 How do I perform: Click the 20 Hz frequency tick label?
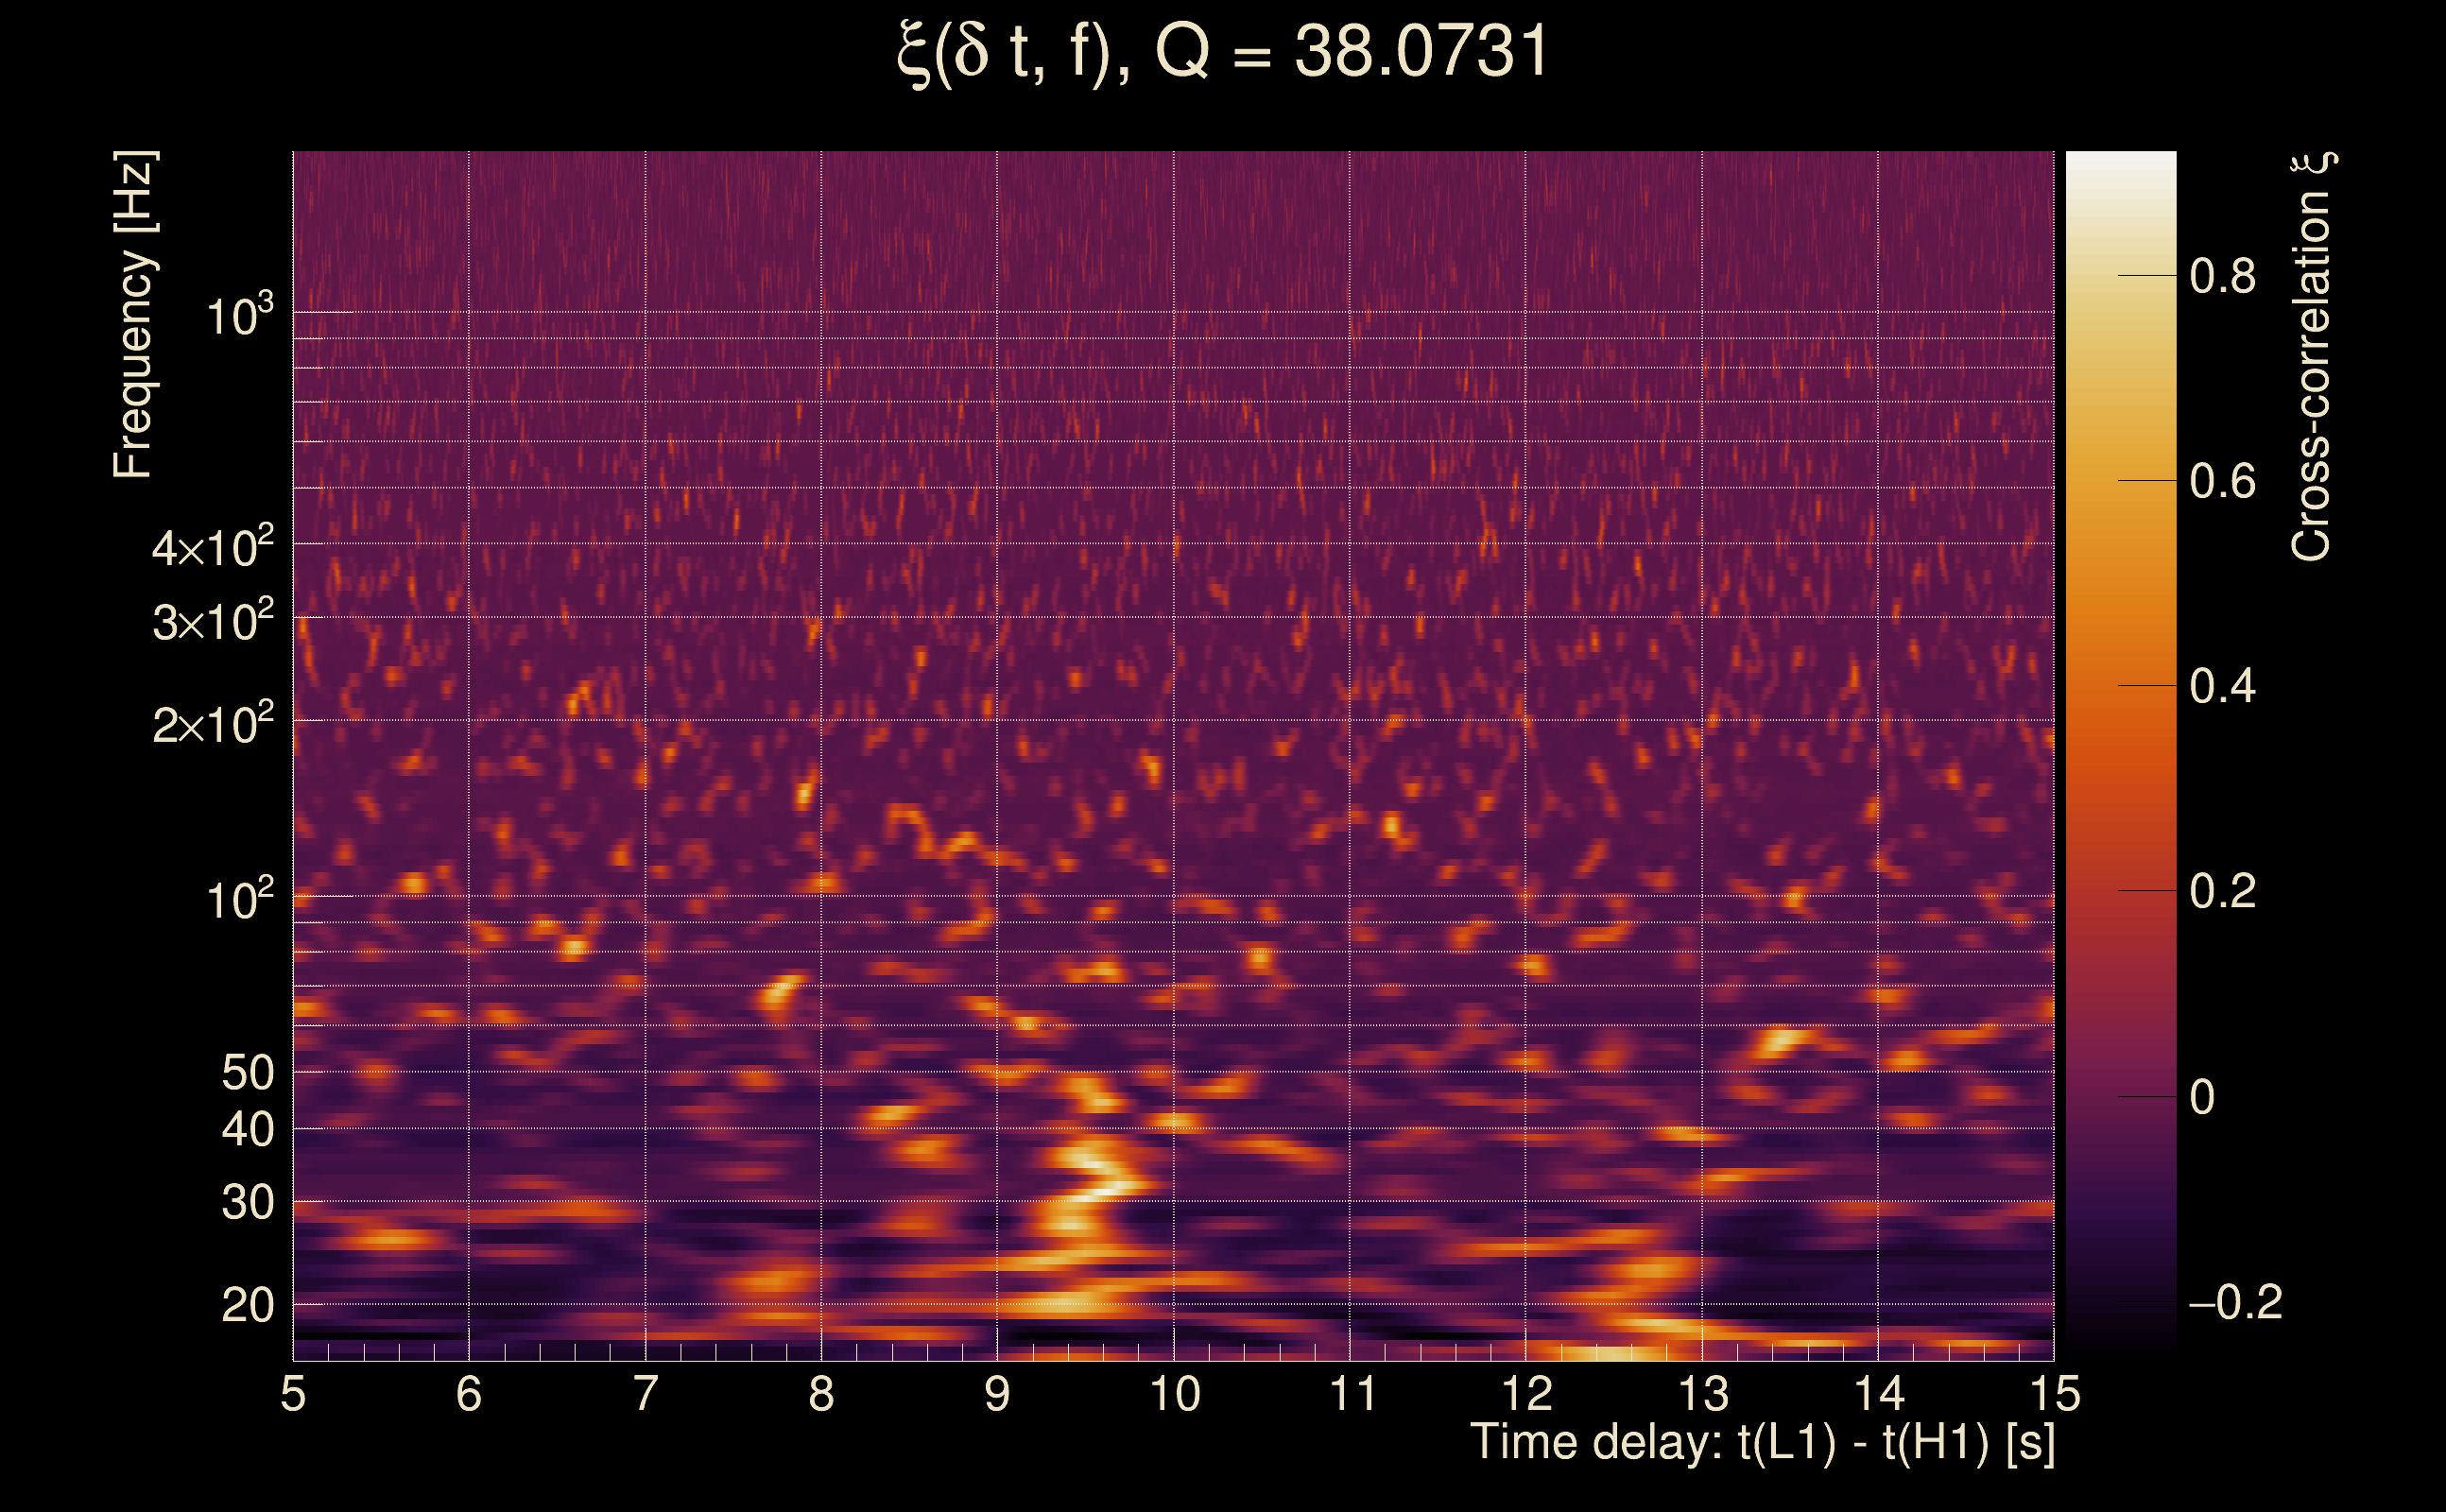click(247, 1306)
